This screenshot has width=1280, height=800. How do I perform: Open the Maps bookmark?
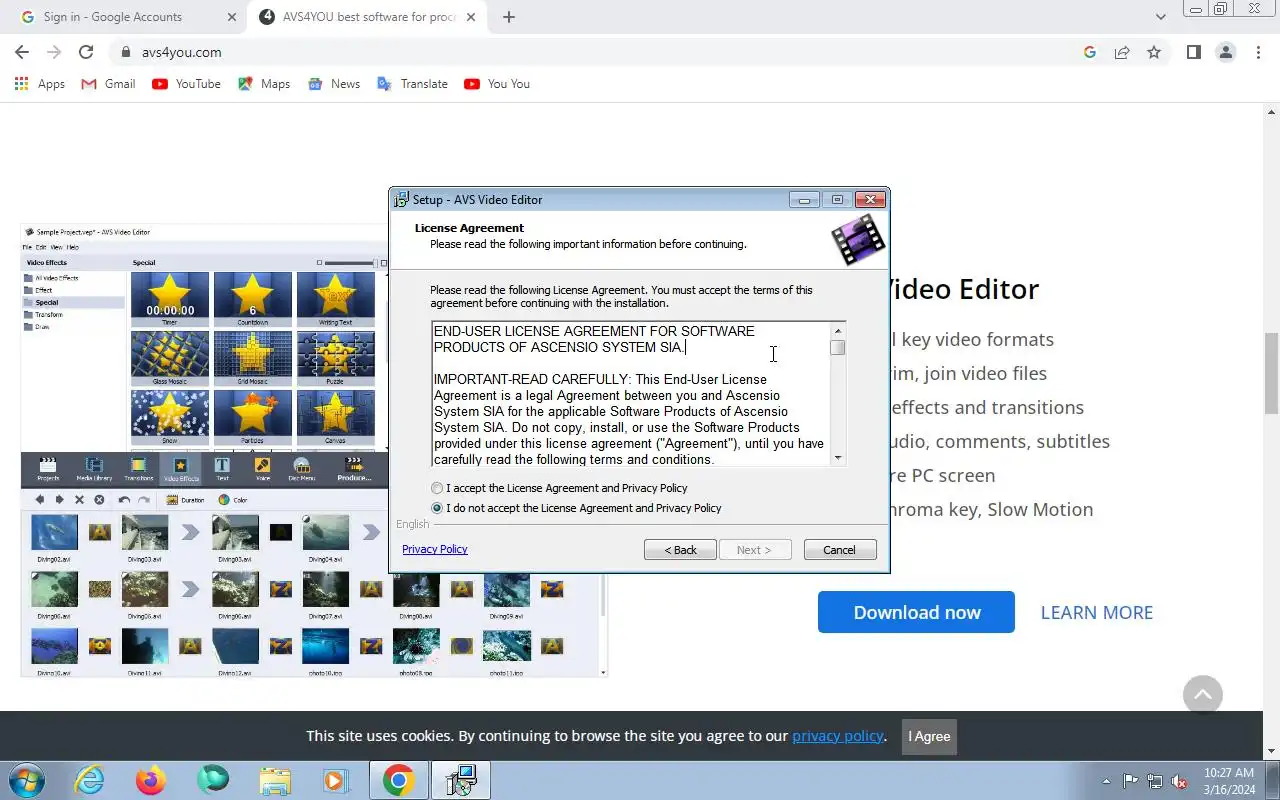coord(264,84)
